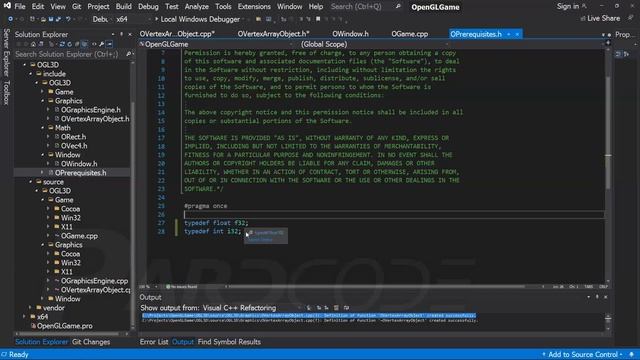This screenshot has width=640, height=360.
Task: Collapse the include folder node
Action: 31,74
